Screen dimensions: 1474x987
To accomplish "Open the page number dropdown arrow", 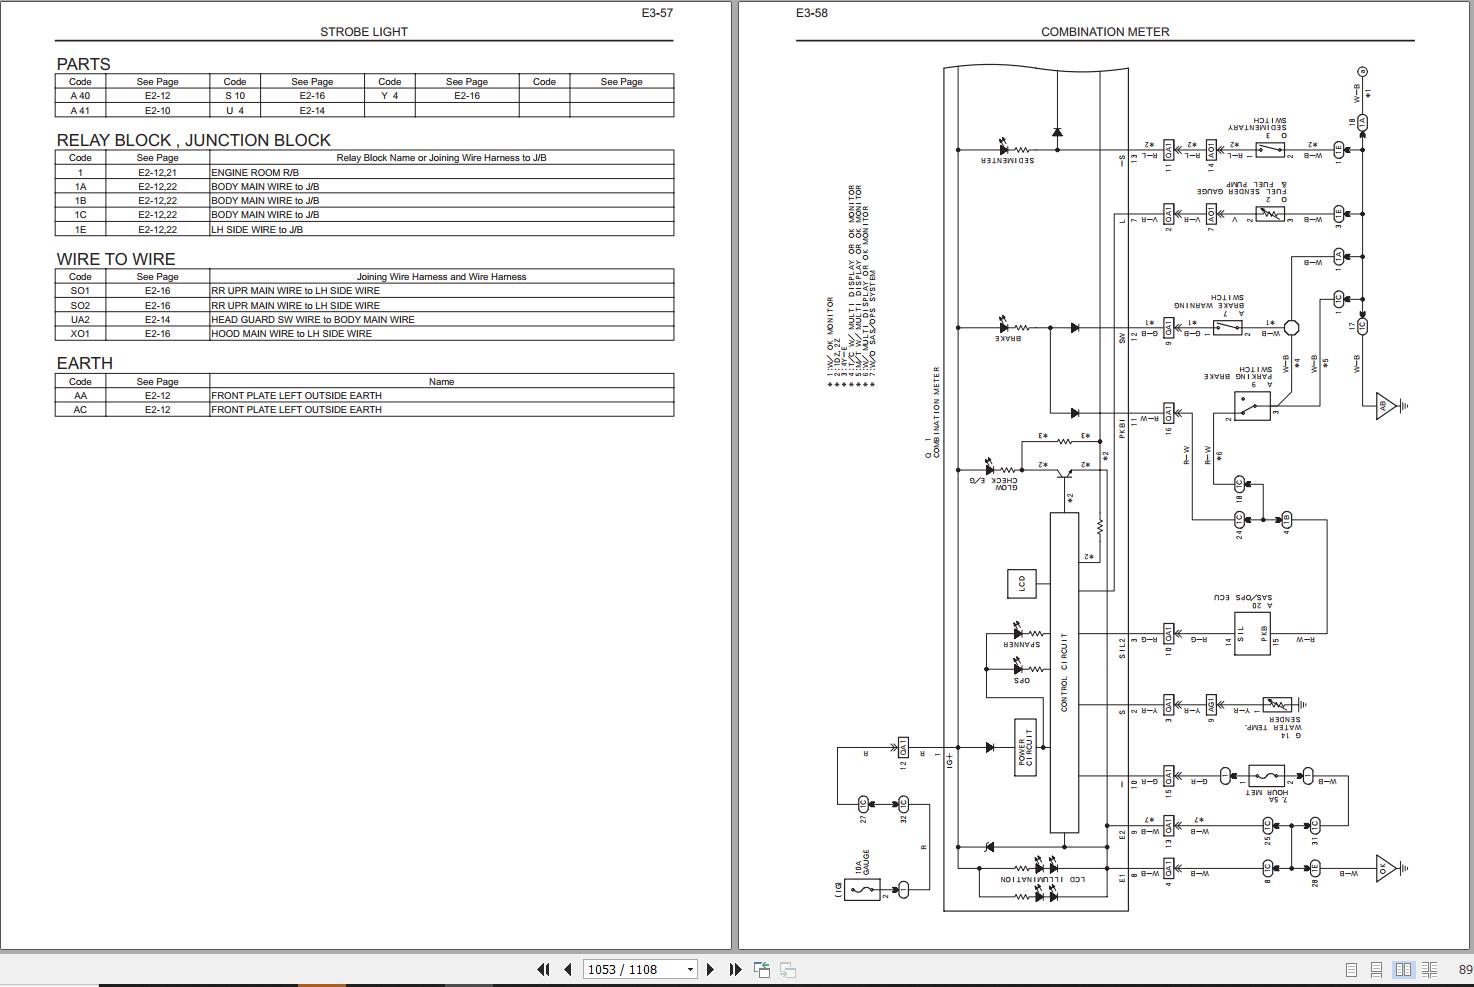I will pos(690,969).
